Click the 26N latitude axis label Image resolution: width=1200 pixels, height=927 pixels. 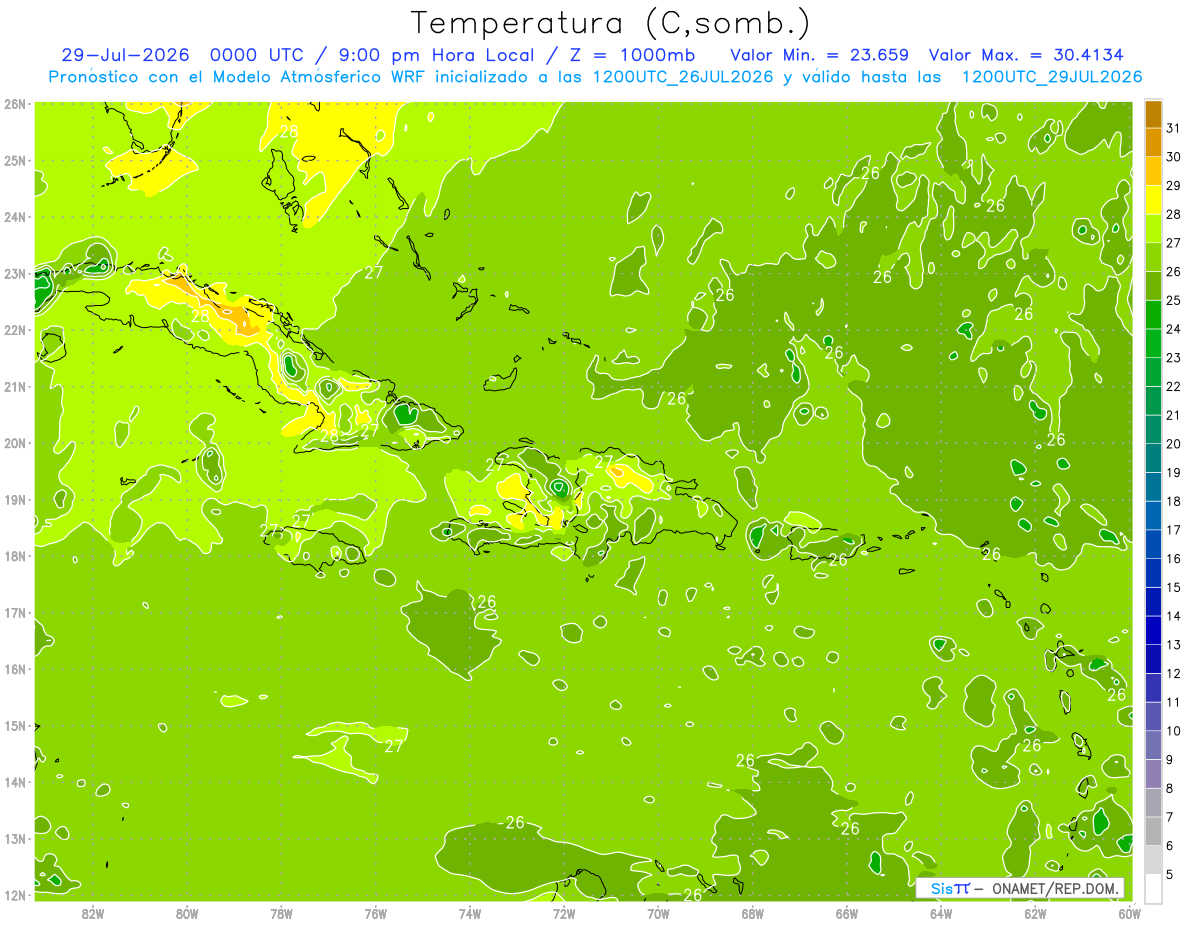coord(15,103)
